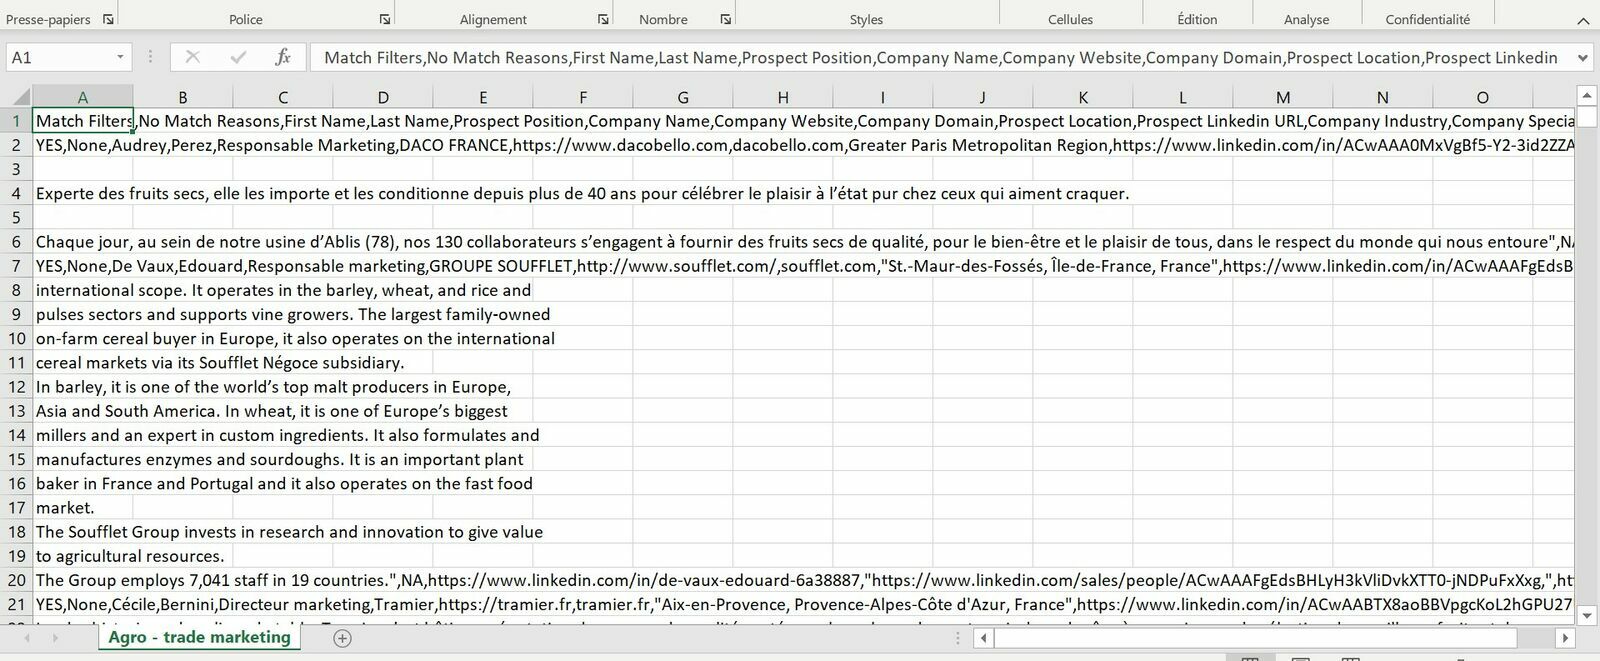The height and width of the screenshot is (661, 1600).
Task: Select column F header
Action: 583,97
